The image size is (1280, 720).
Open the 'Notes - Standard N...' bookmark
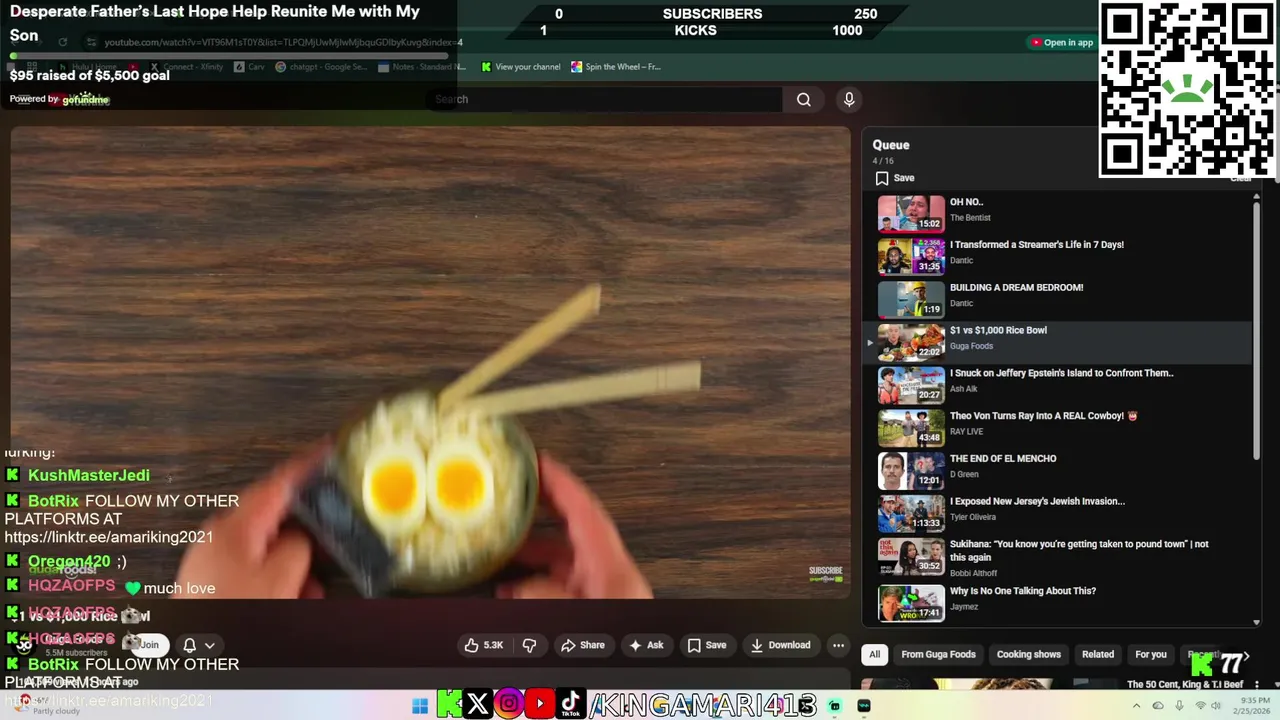point(422,67)
